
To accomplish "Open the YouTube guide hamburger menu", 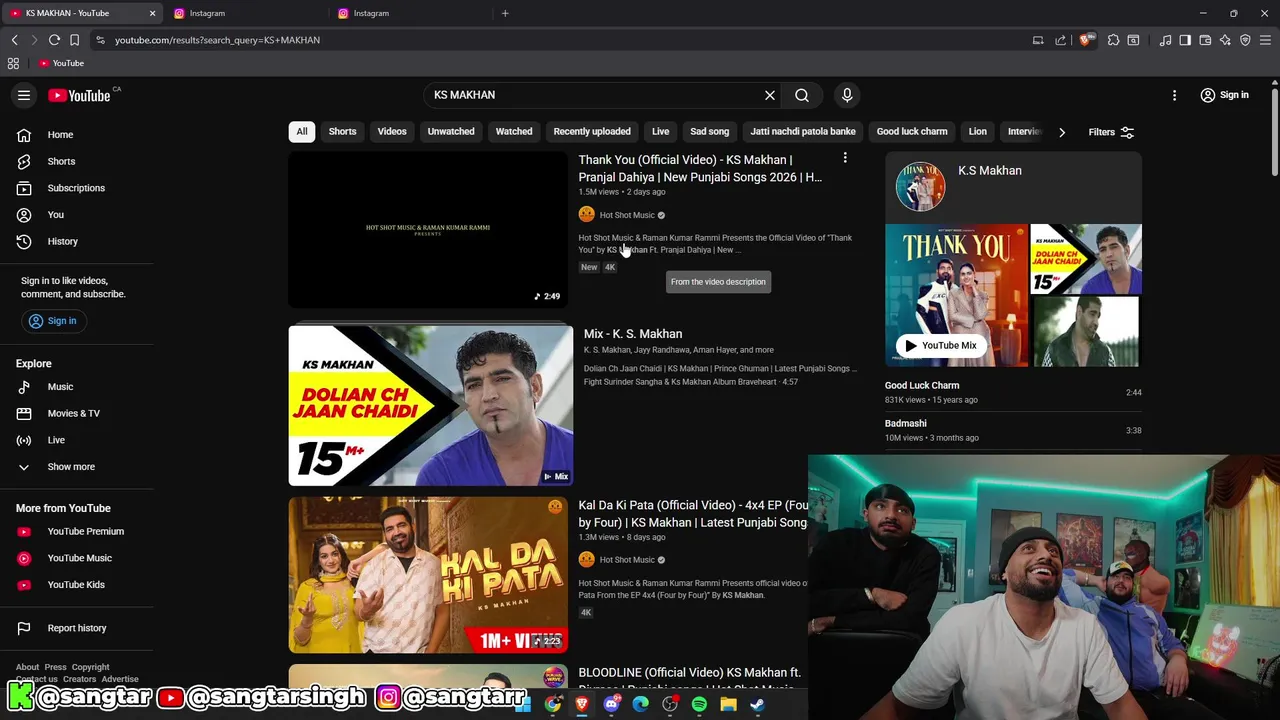I will coord(24,95).
